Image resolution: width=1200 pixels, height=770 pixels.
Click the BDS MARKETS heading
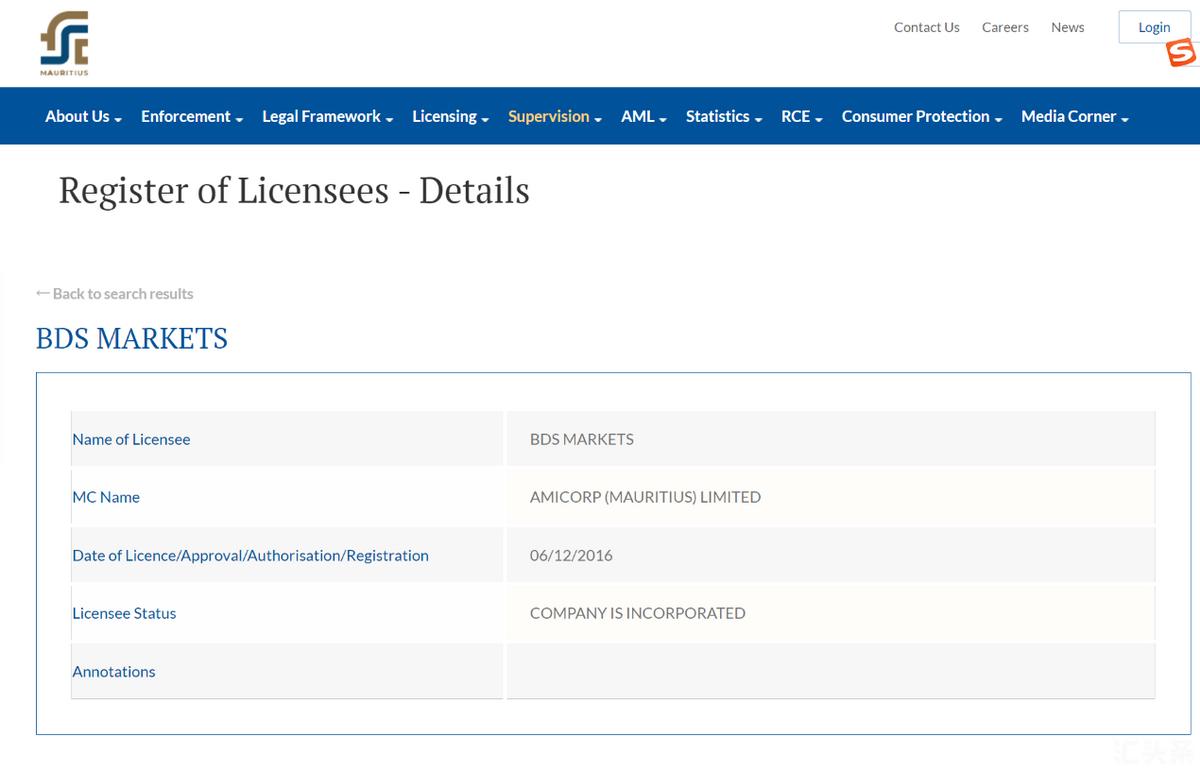(x=132, y=339)
